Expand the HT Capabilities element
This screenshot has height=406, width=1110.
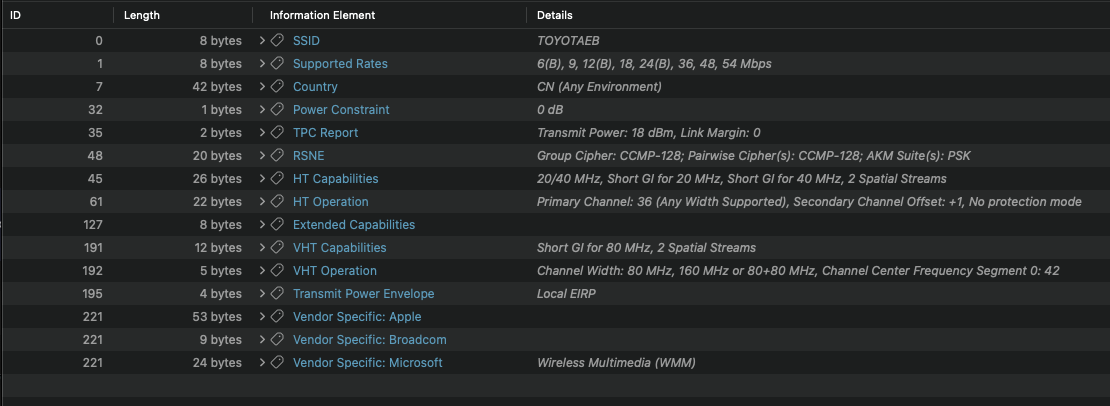(262, 179)
